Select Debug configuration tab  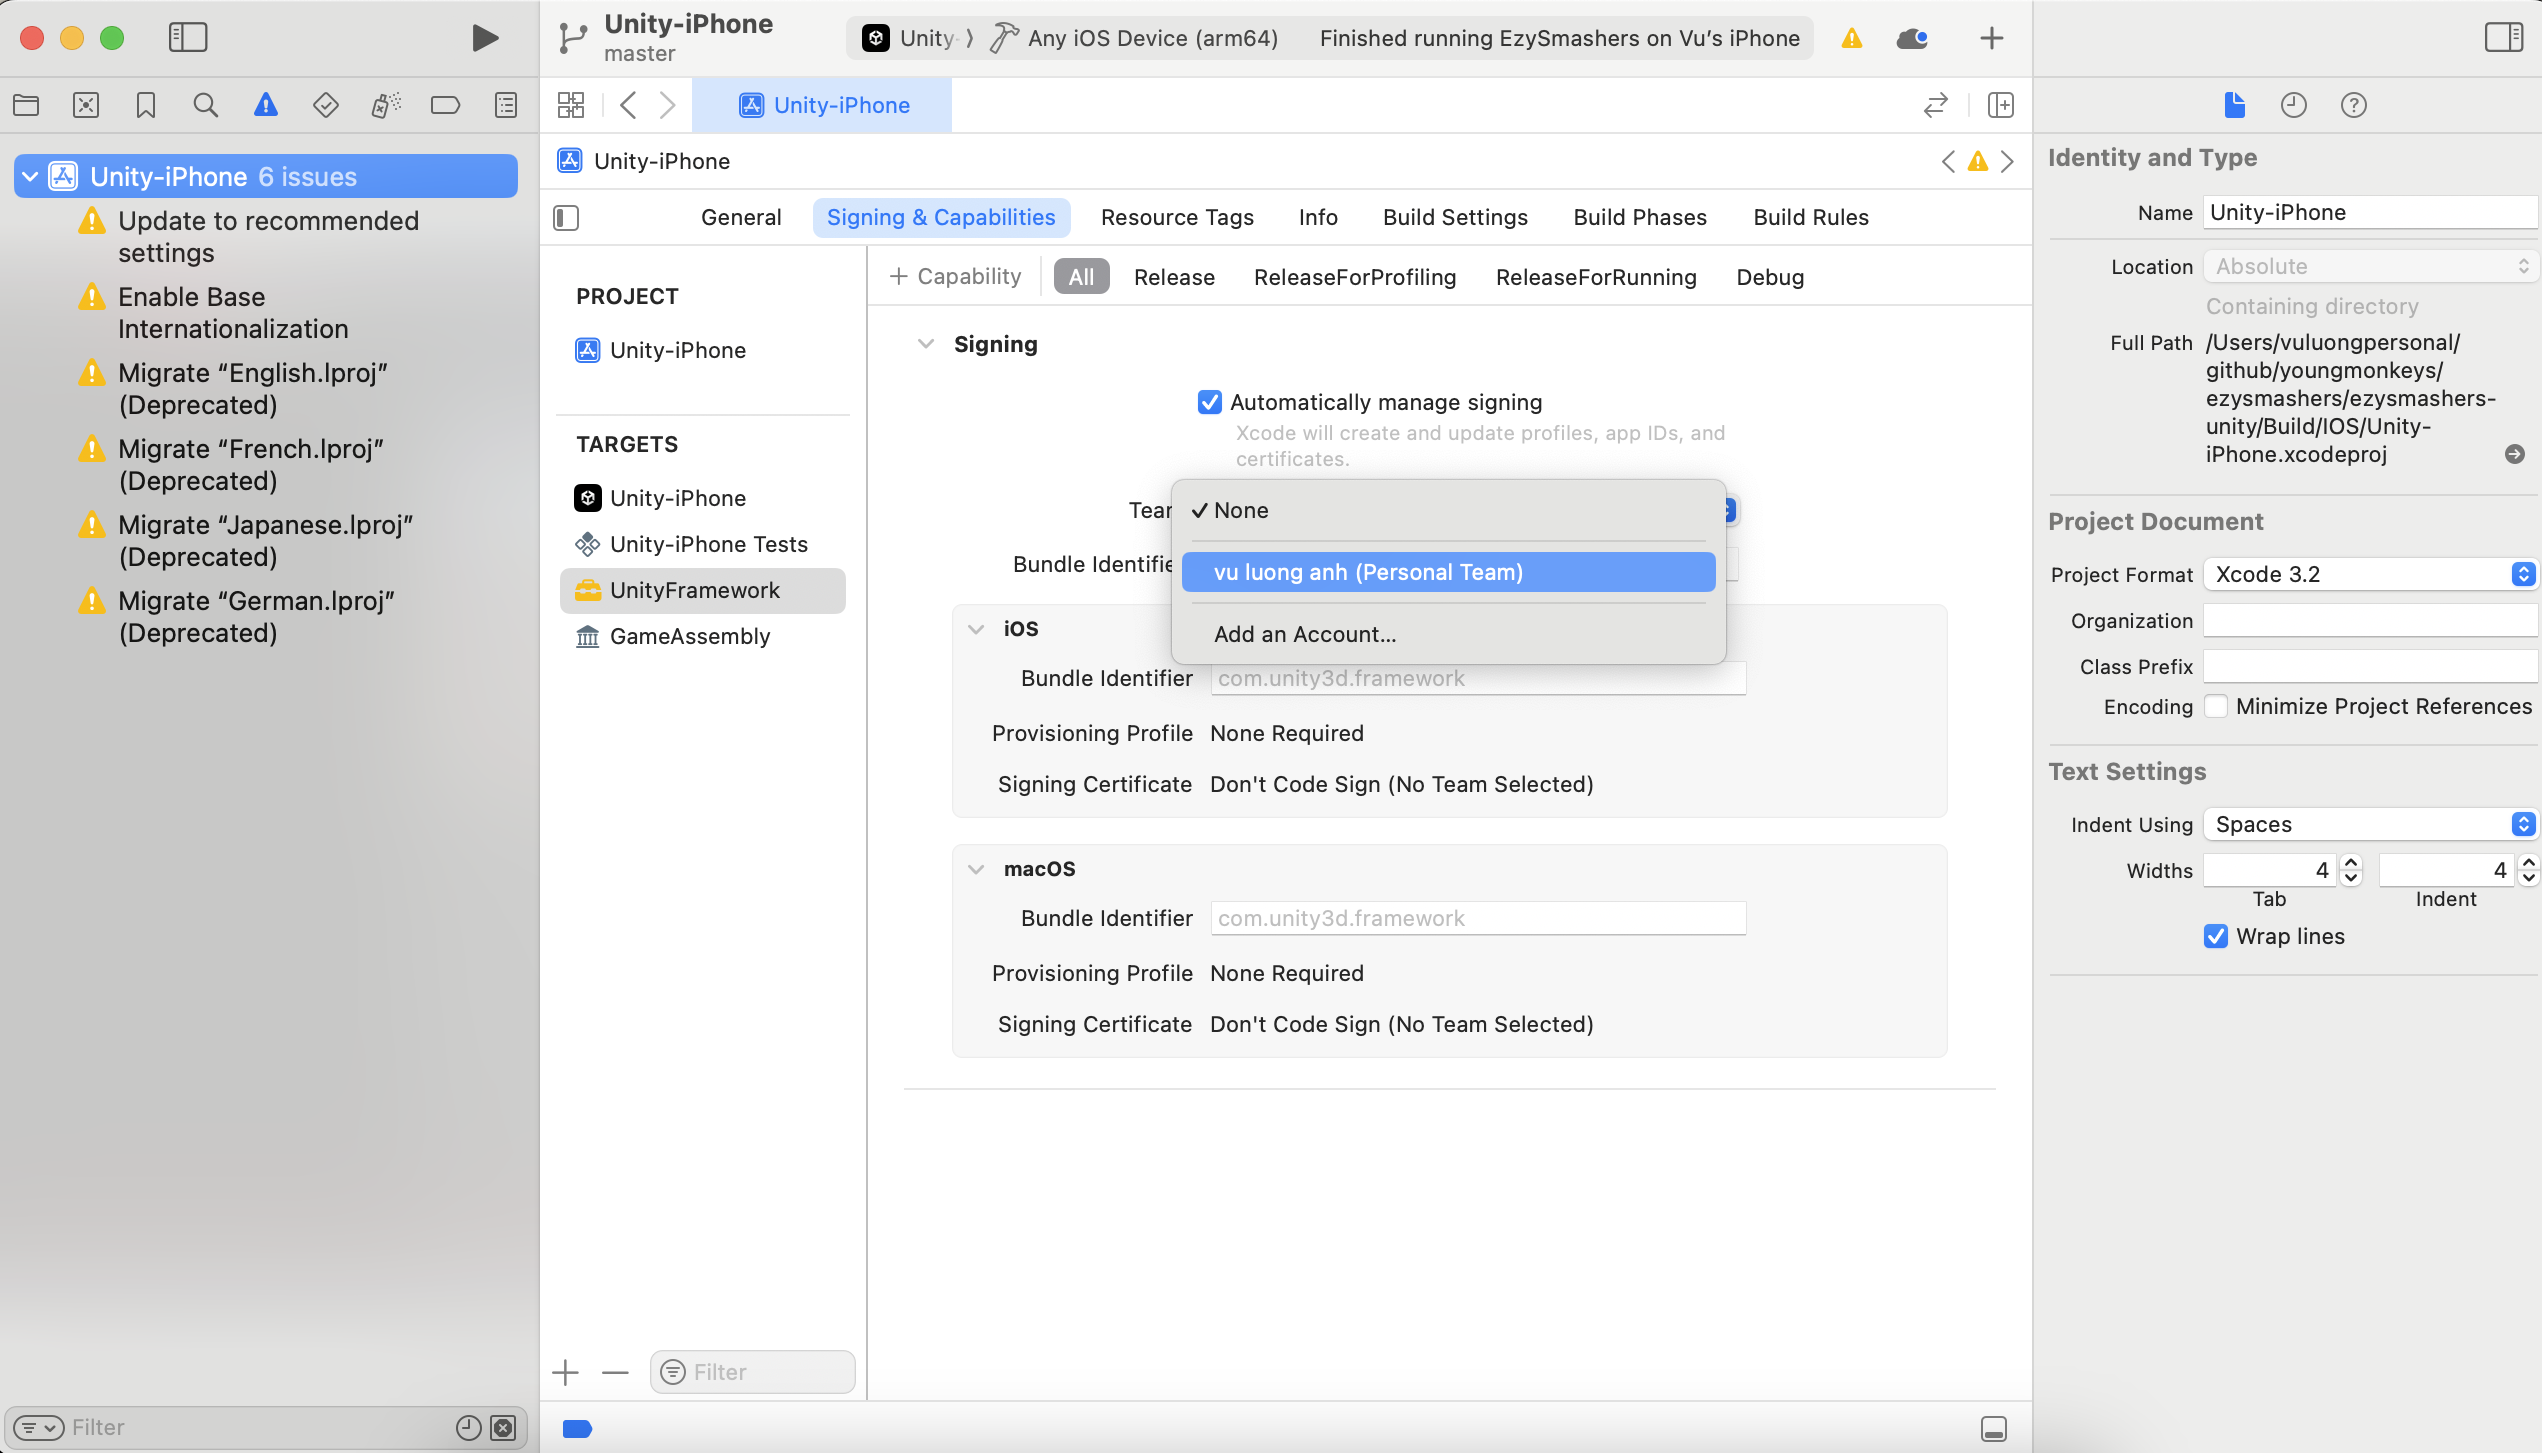tap(1770, 276)
